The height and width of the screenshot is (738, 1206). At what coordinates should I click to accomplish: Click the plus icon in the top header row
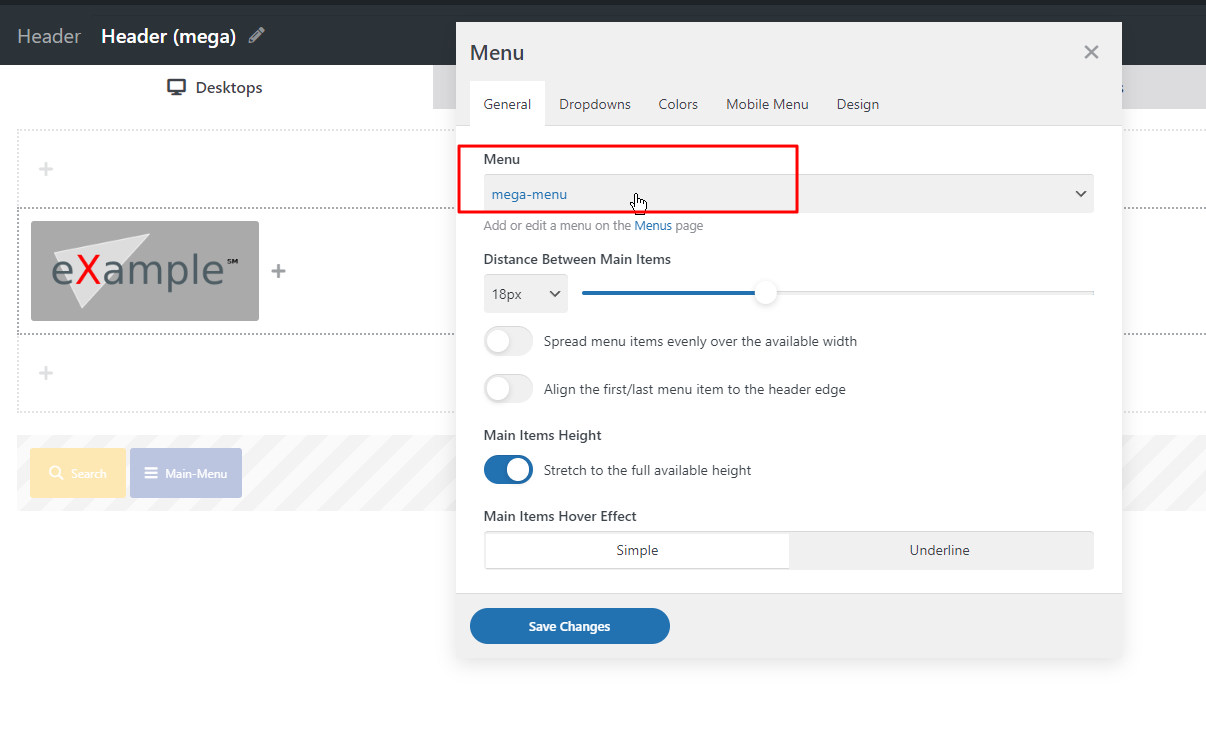coord(45,169)
